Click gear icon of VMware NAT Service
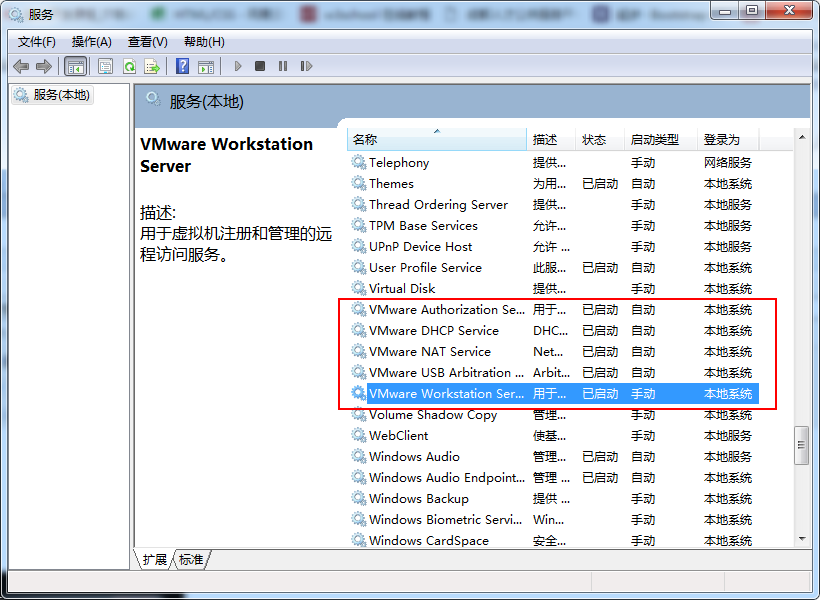820x600 pixels. 358,352
